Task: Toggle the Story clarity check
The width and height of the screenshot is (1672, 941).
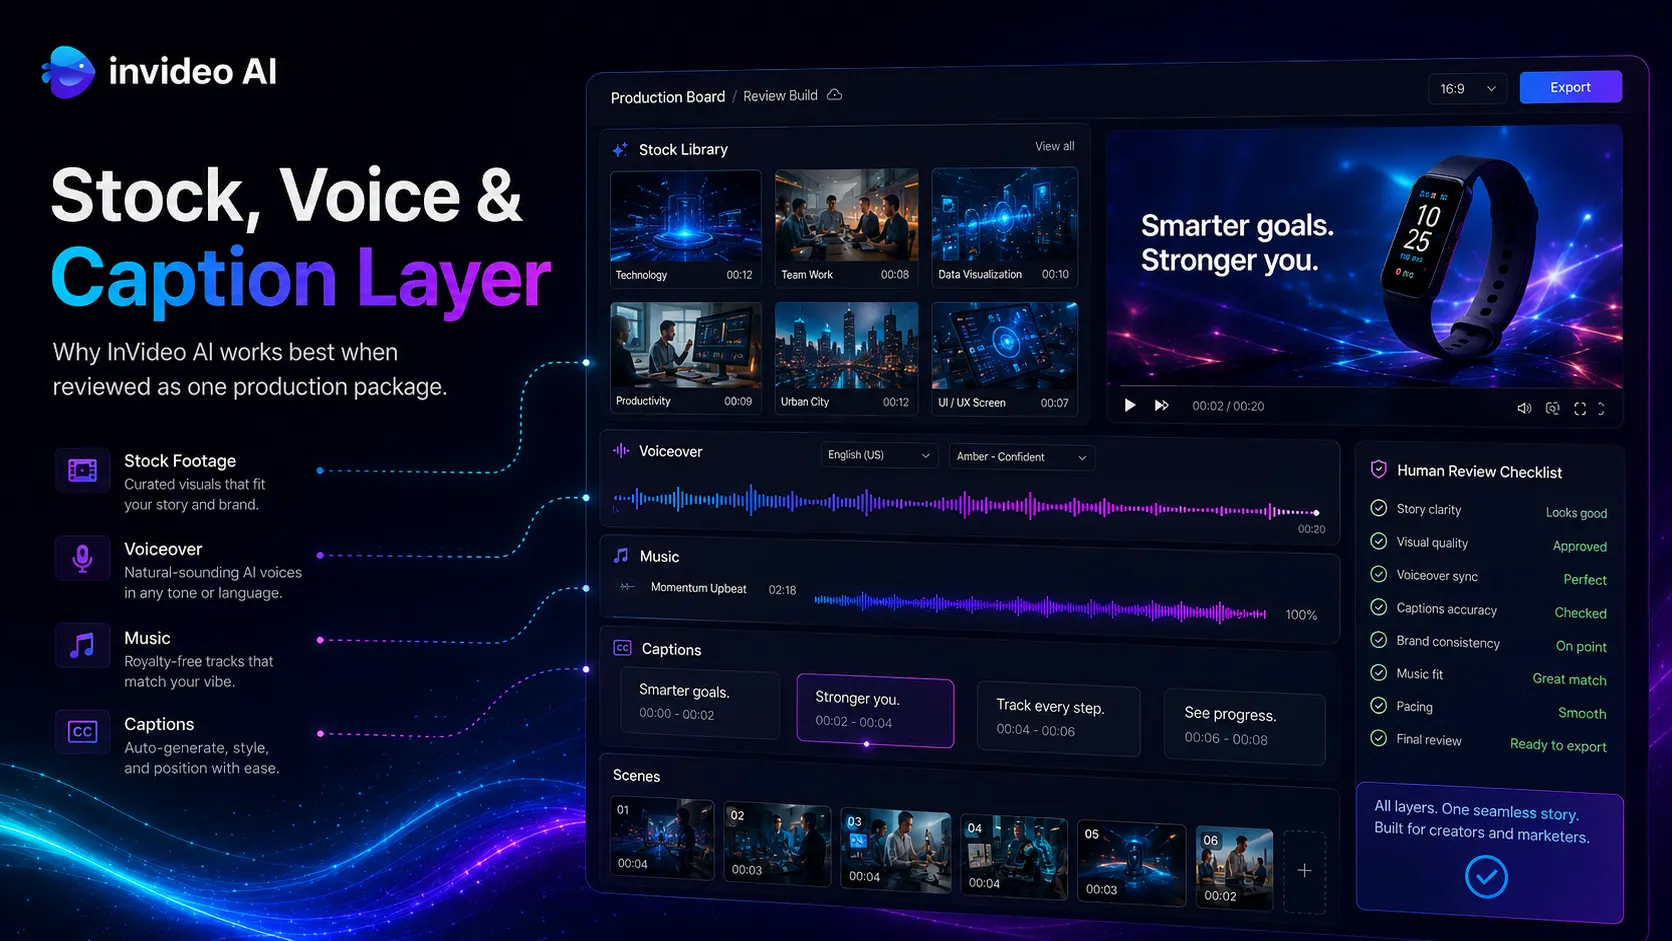Action: [1378, 508]
